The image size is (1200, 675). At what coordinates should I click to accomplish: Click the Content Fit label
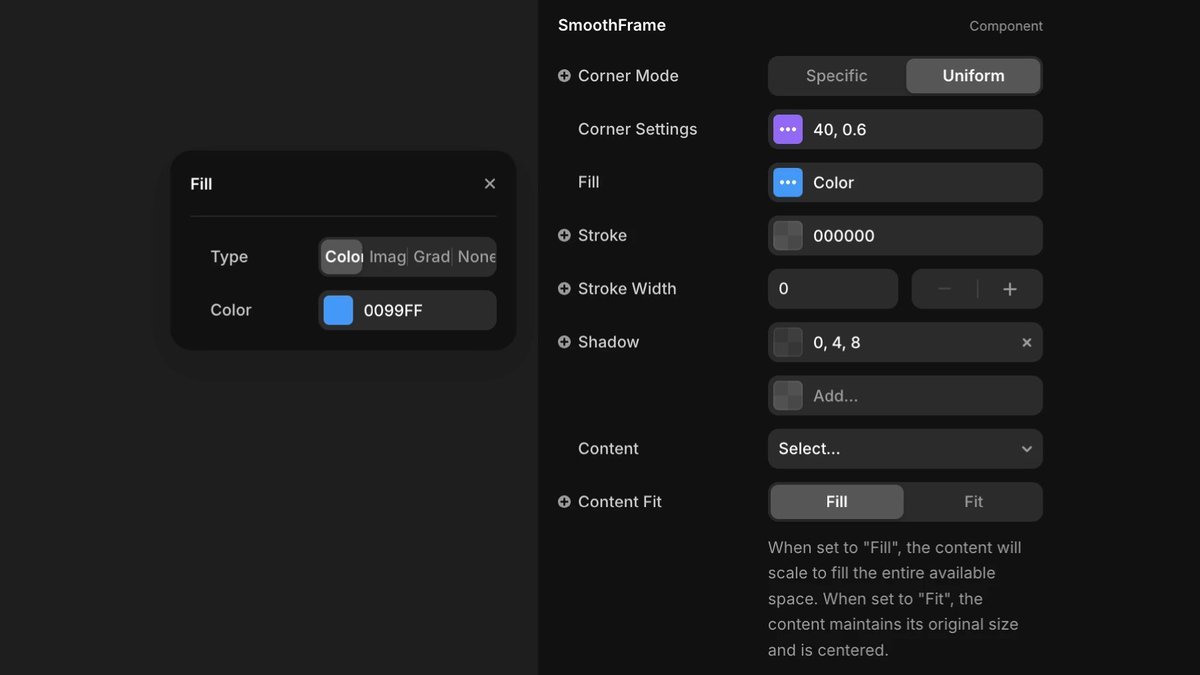pos(620,502)
